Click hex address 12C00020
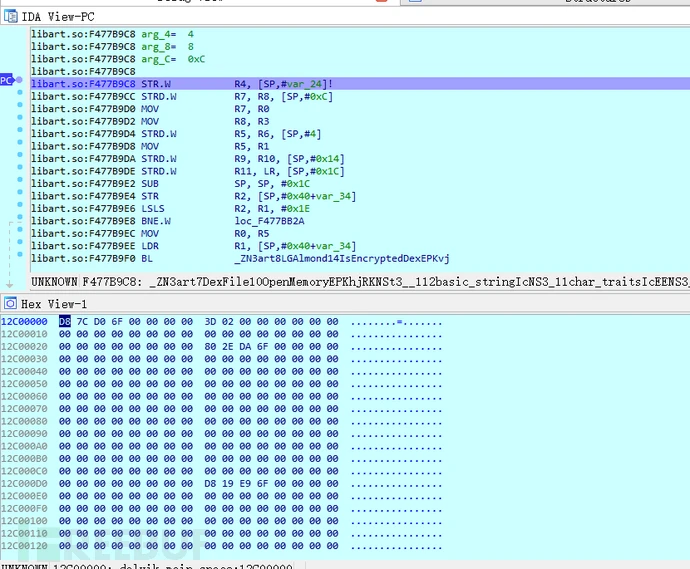This screenshot has height=569, width=690. click(24, 347)
